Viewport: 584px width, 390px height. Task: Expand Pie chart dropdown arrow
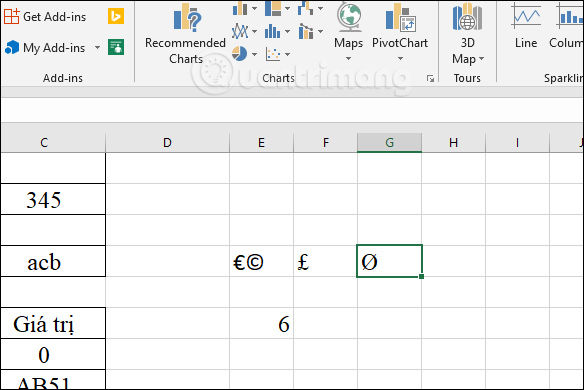(x=254, y=54)
